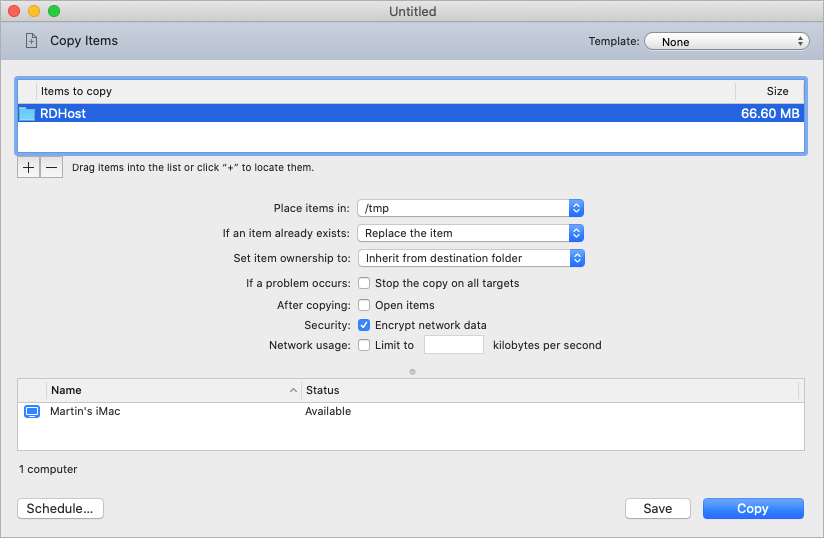The height and width of the screenshot is (538, 824).
Task: Disable Encrypt network data checkbox
Action: coord(365,325)
